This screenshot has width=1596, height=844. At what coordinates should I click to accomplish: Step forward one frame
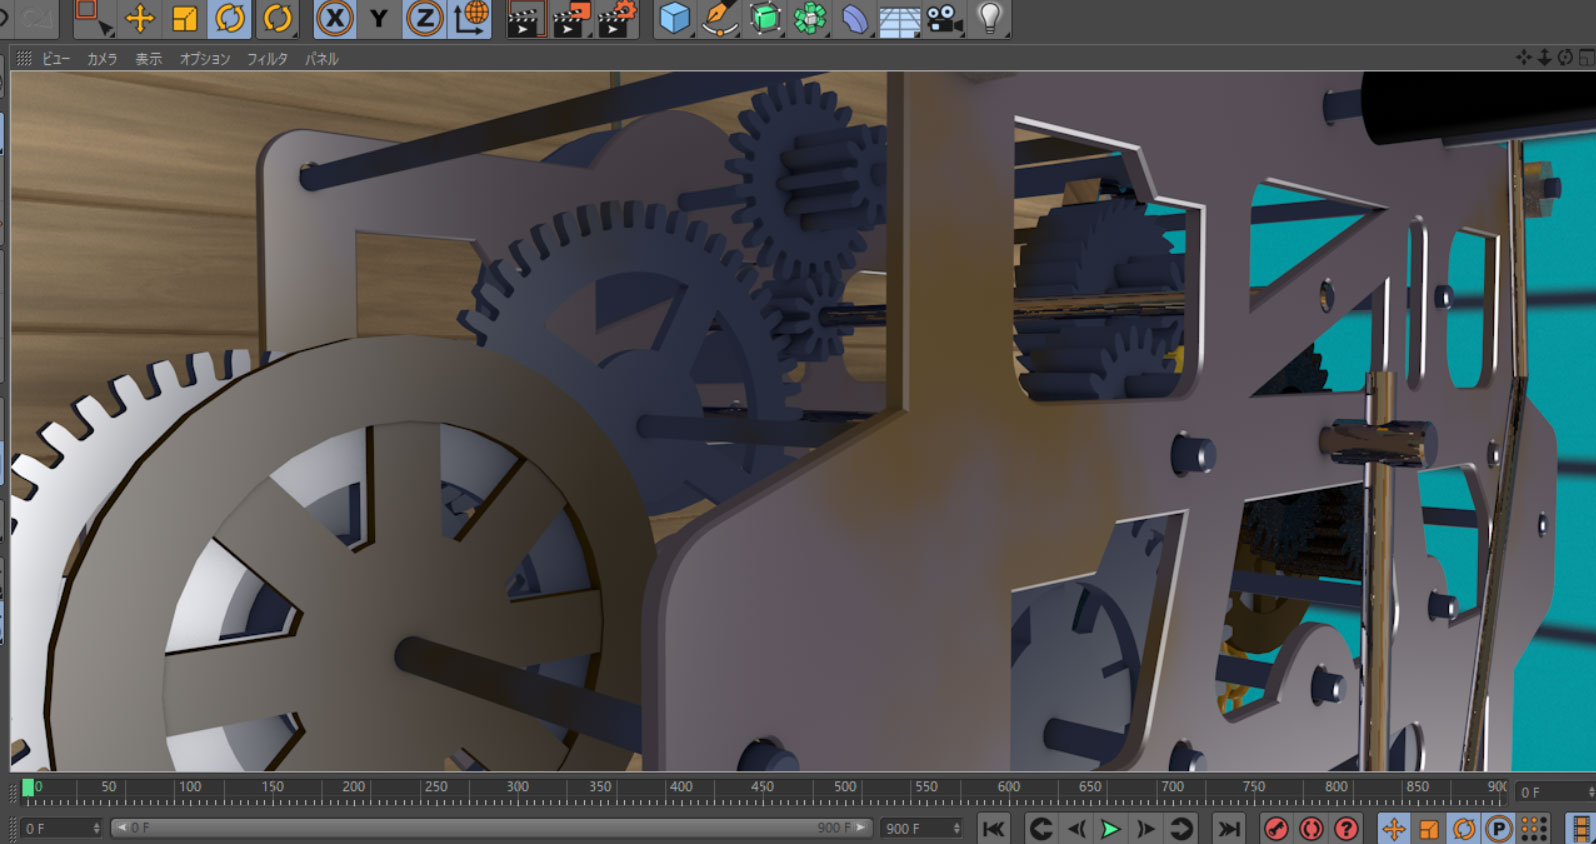1146,829
